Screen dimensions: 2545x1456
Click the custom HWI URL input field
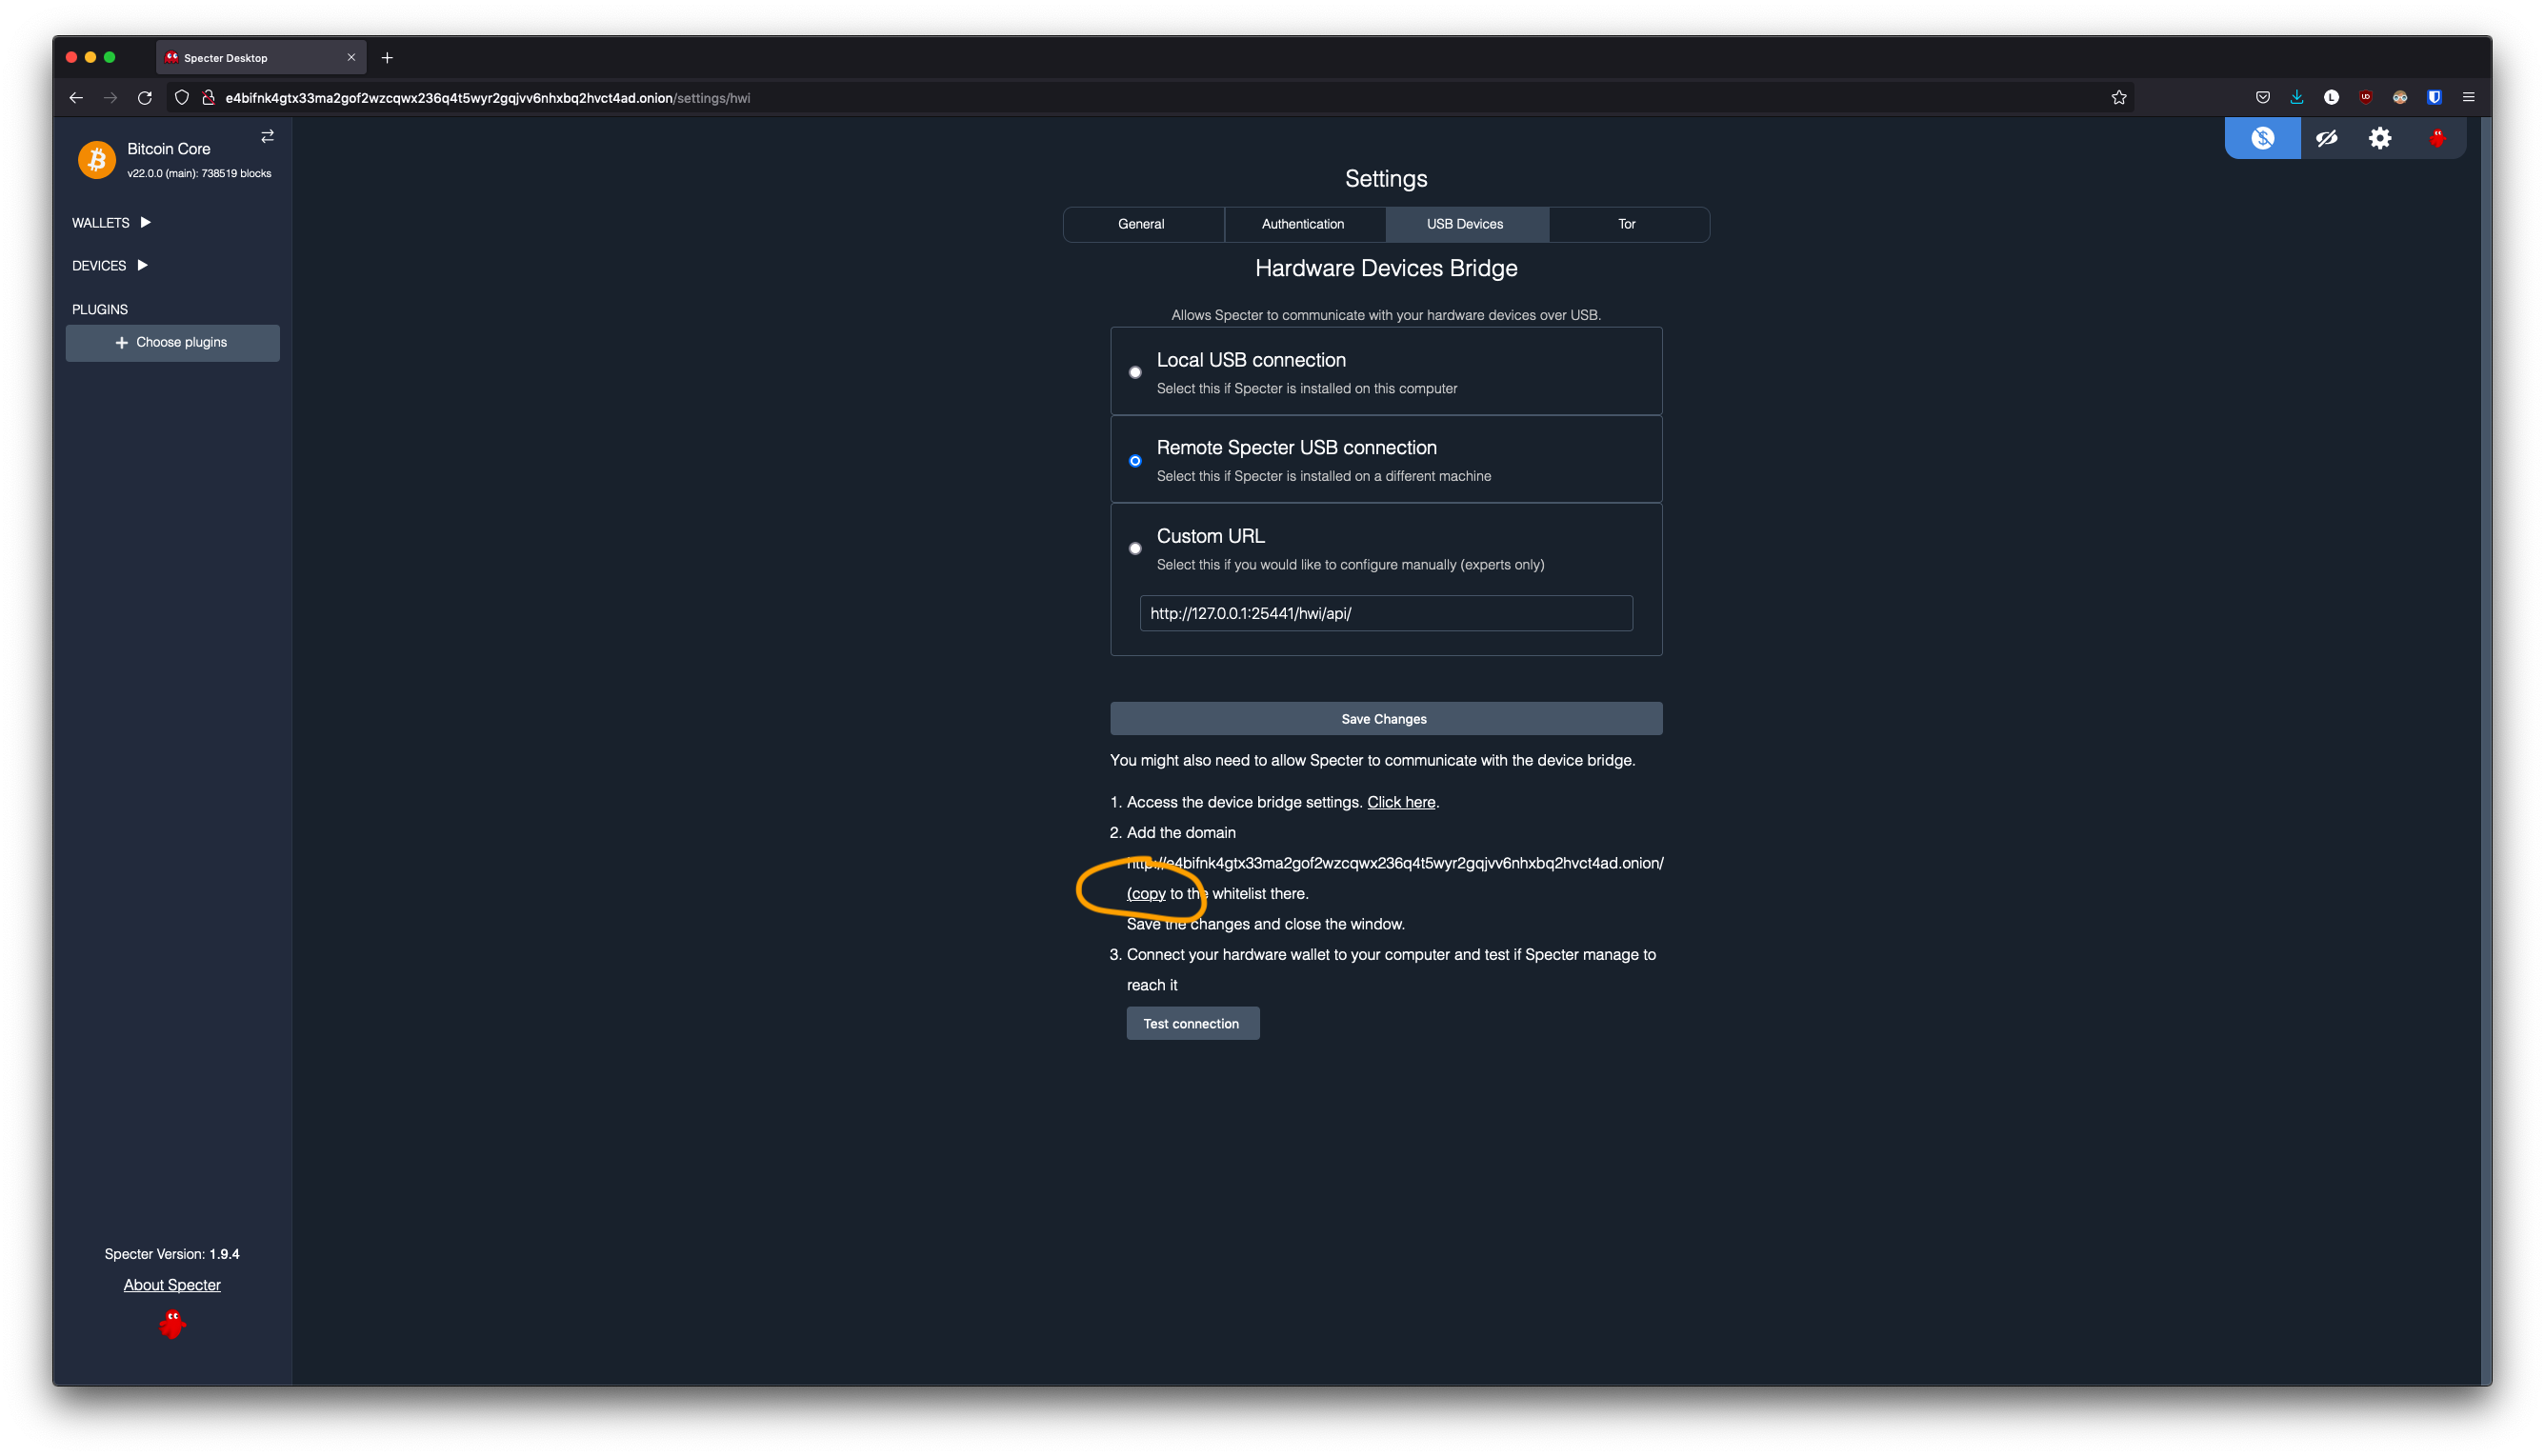tap(1385, 613)
